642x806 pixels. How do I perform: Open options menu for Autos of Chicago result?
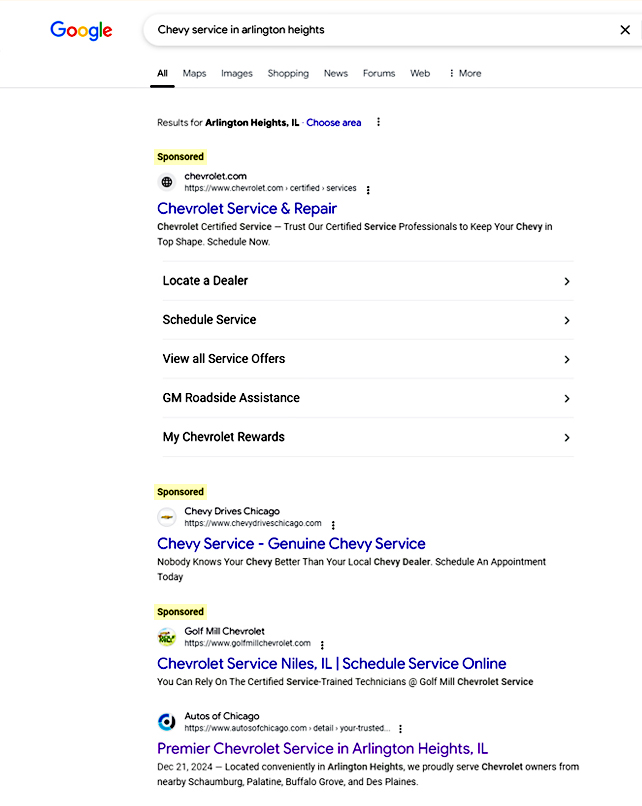point(400,729)
